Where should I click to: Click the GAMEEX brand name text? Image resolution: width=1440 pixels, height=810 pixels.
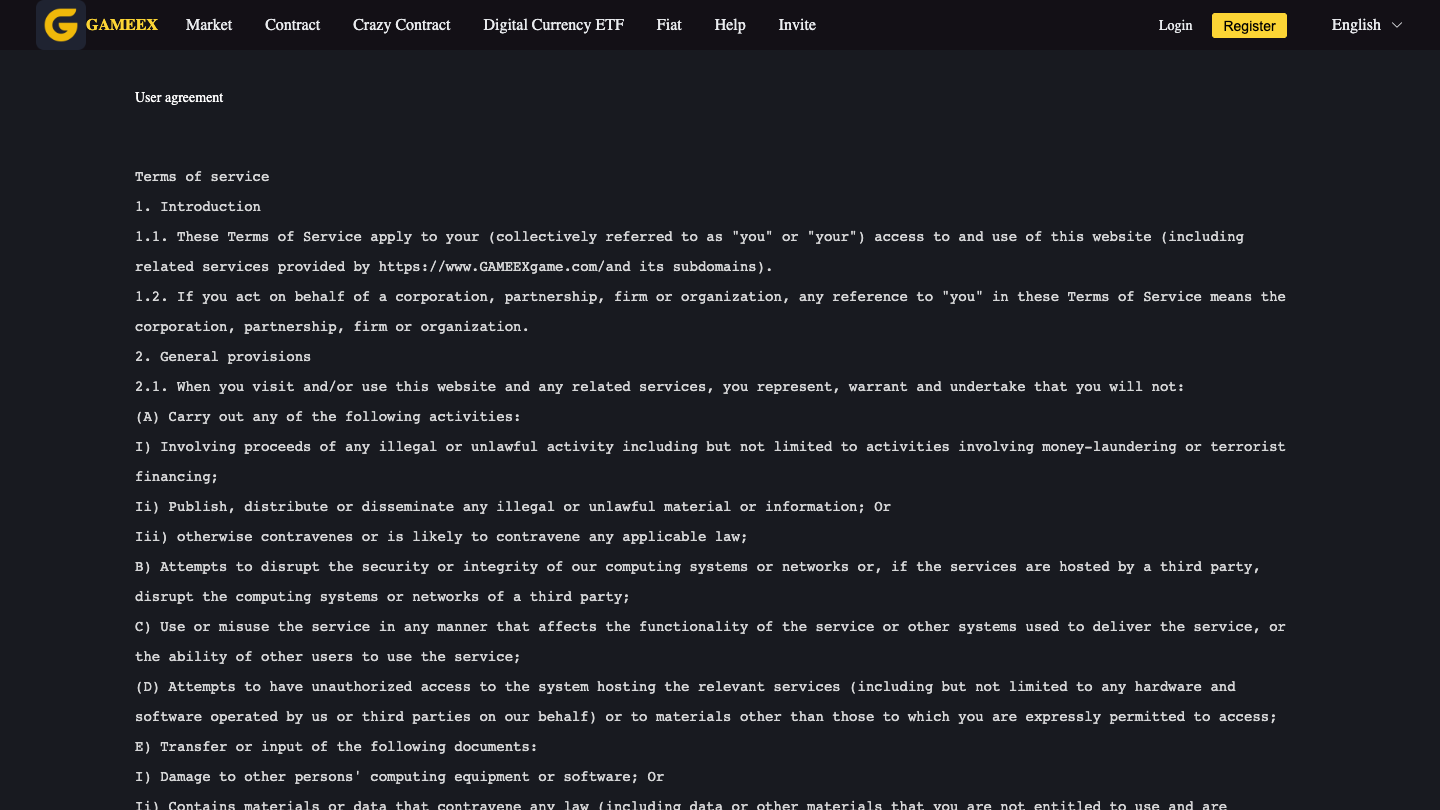click(122, 25)
